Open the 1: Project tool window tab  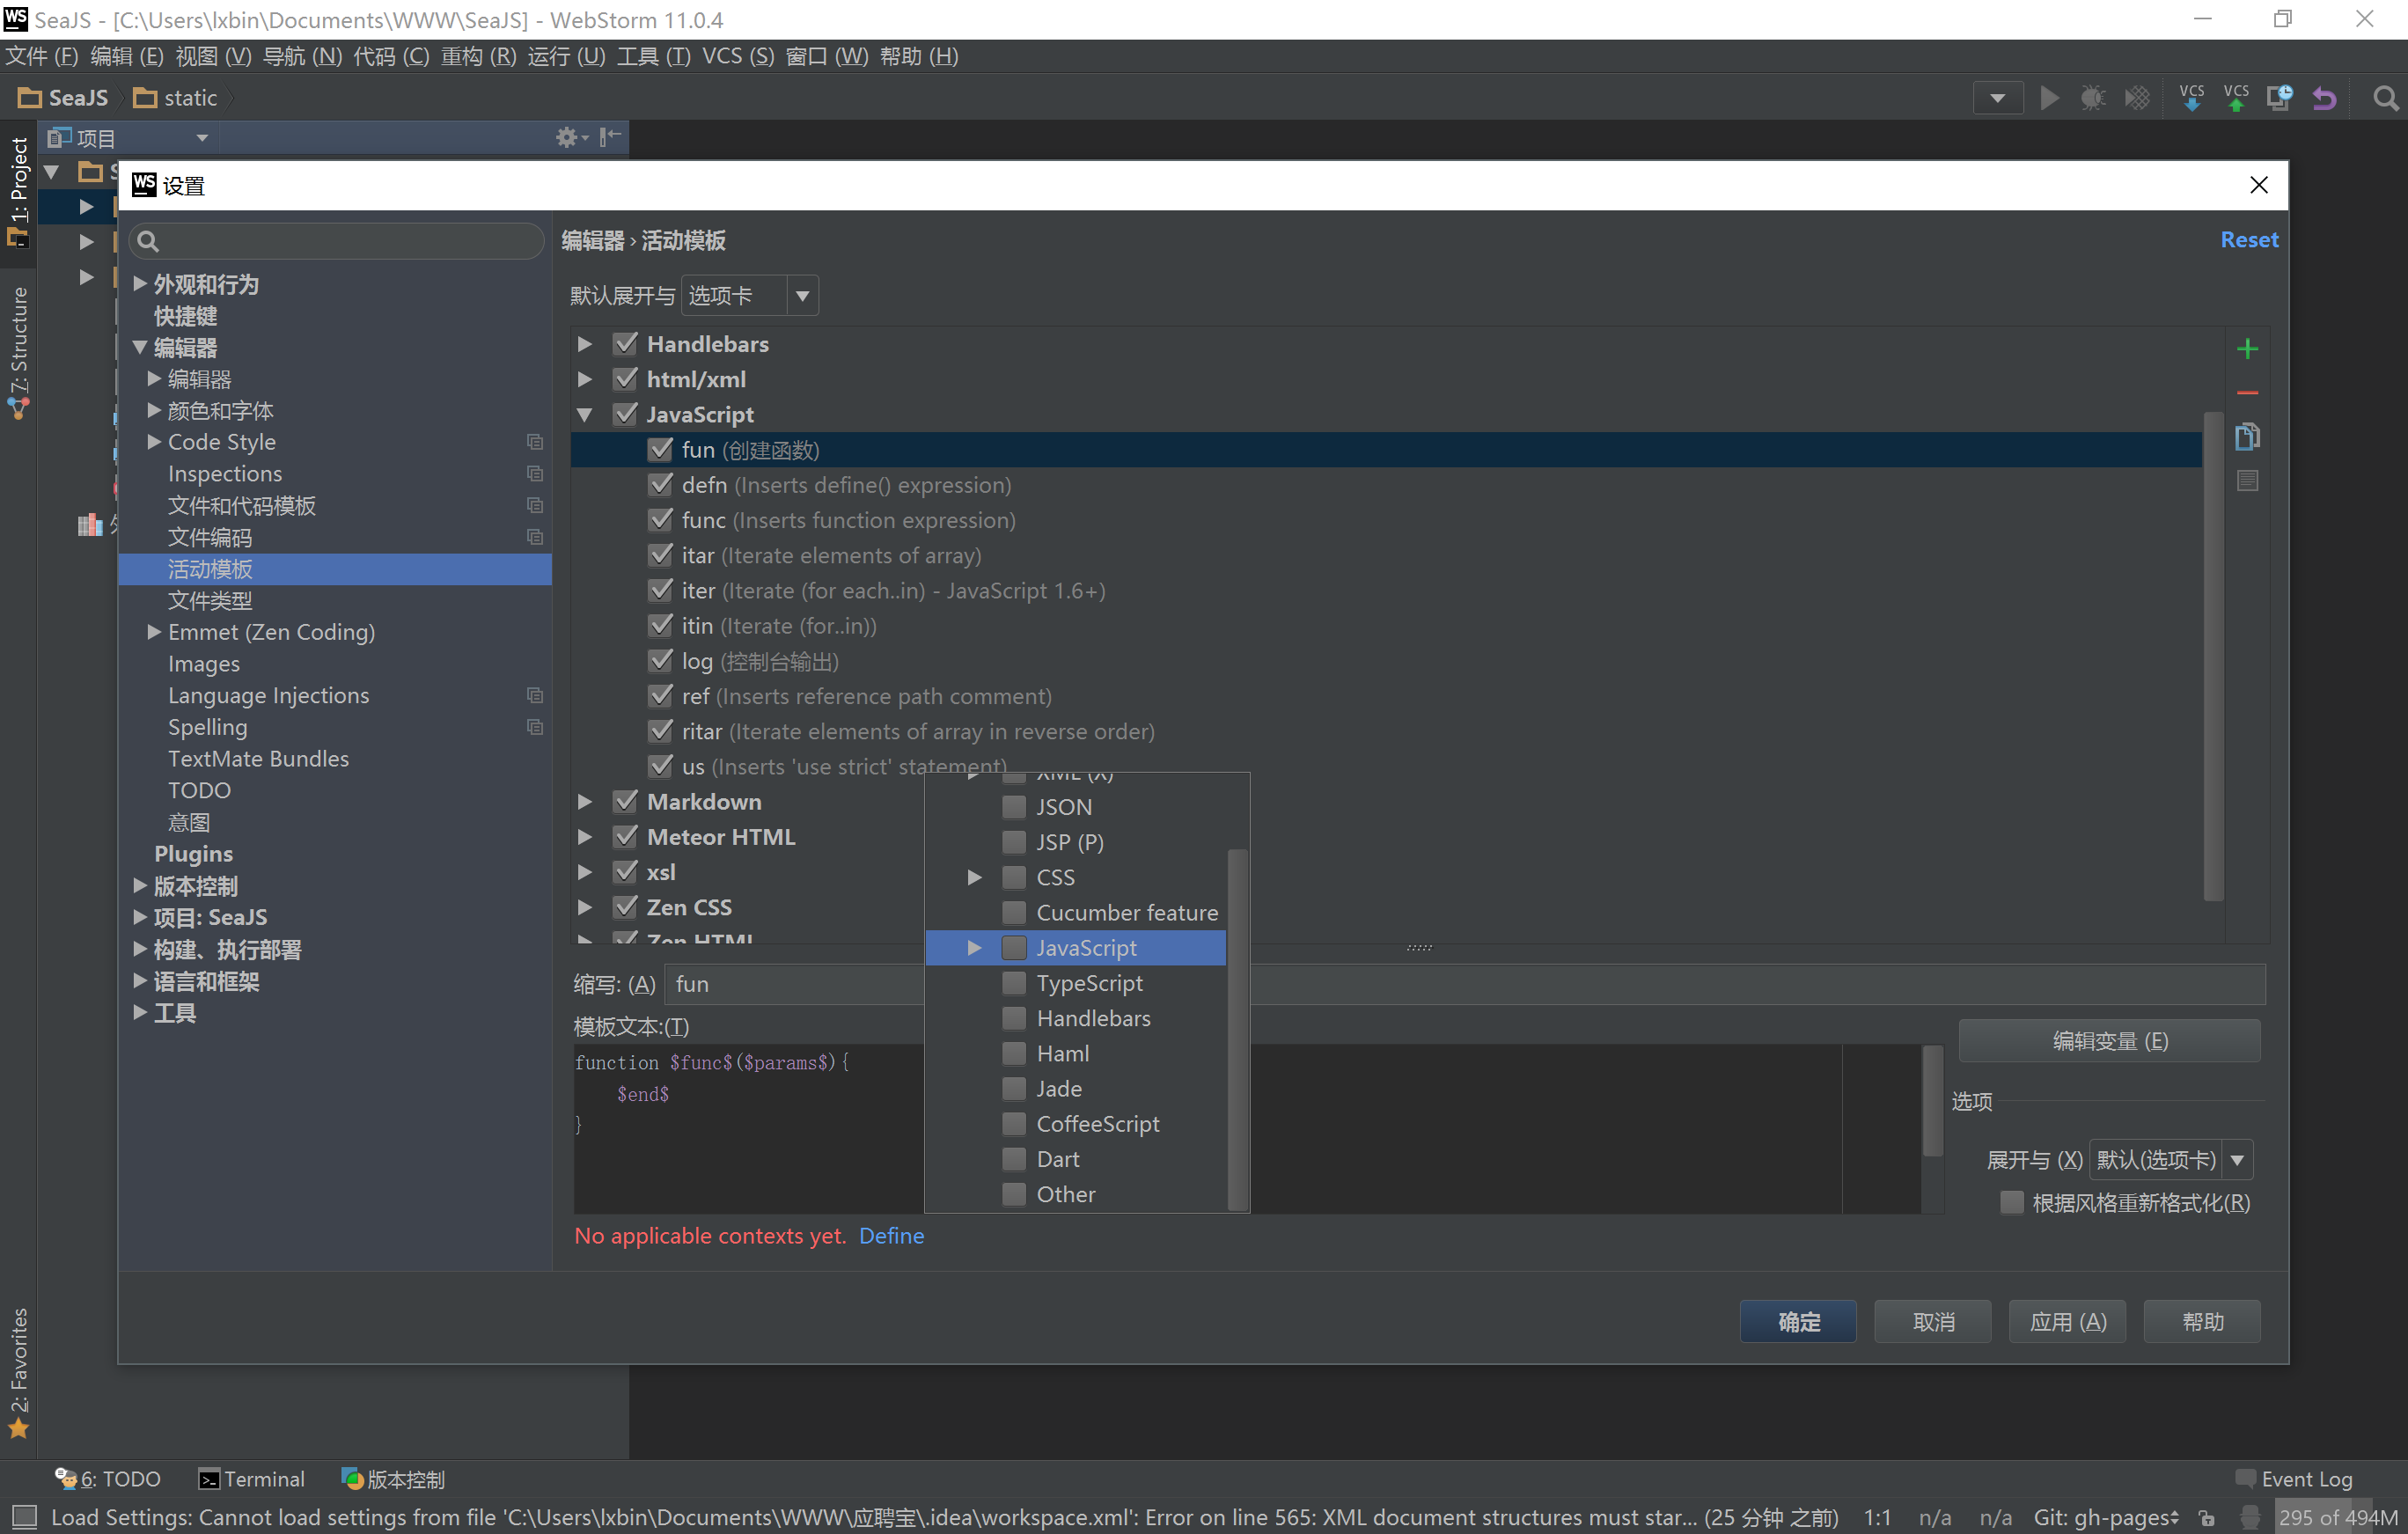click(x=18, y=192)
